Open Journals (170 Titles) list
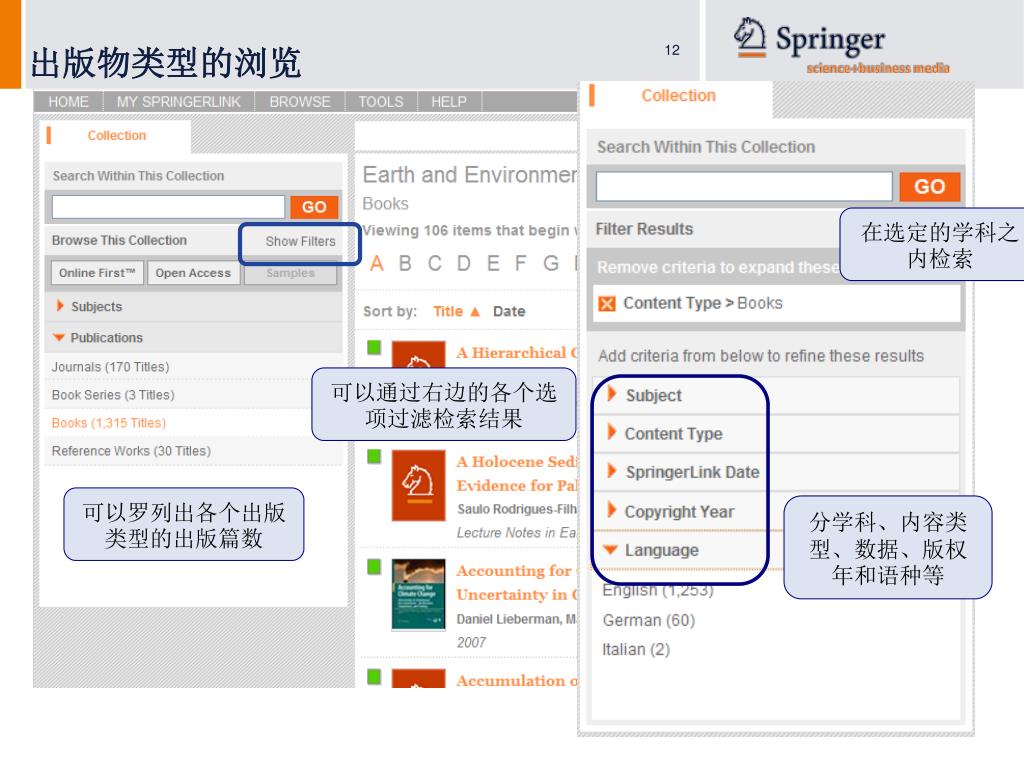The image size is (1024, 768). 110,367
